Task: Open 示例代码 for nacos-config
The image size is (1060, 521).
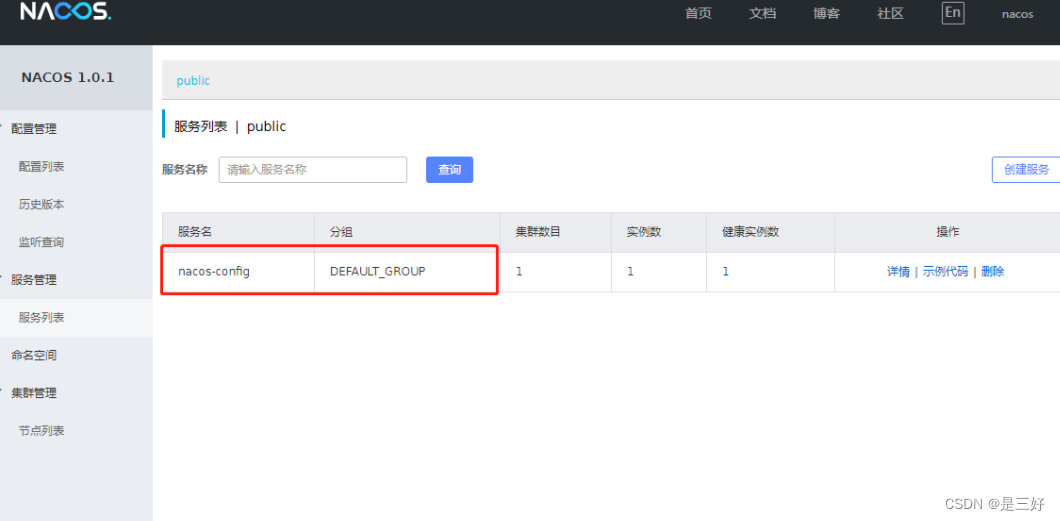Action: [x=946, y=272]
